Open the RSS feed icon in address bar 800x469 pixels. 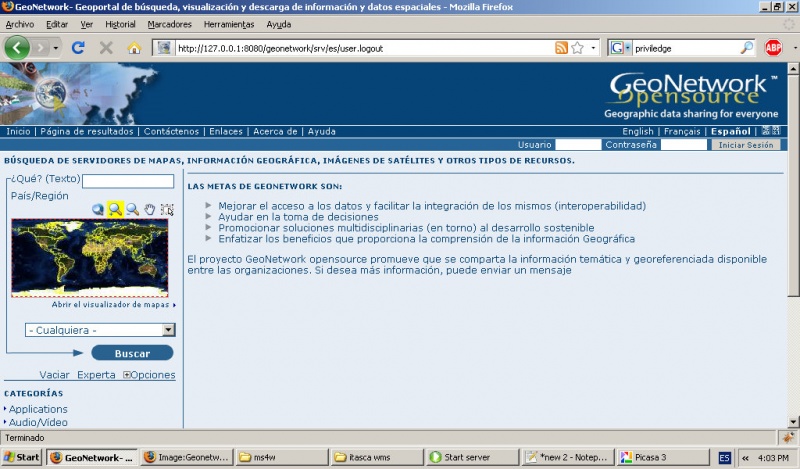pyautogui.click(x=561, y=47)
